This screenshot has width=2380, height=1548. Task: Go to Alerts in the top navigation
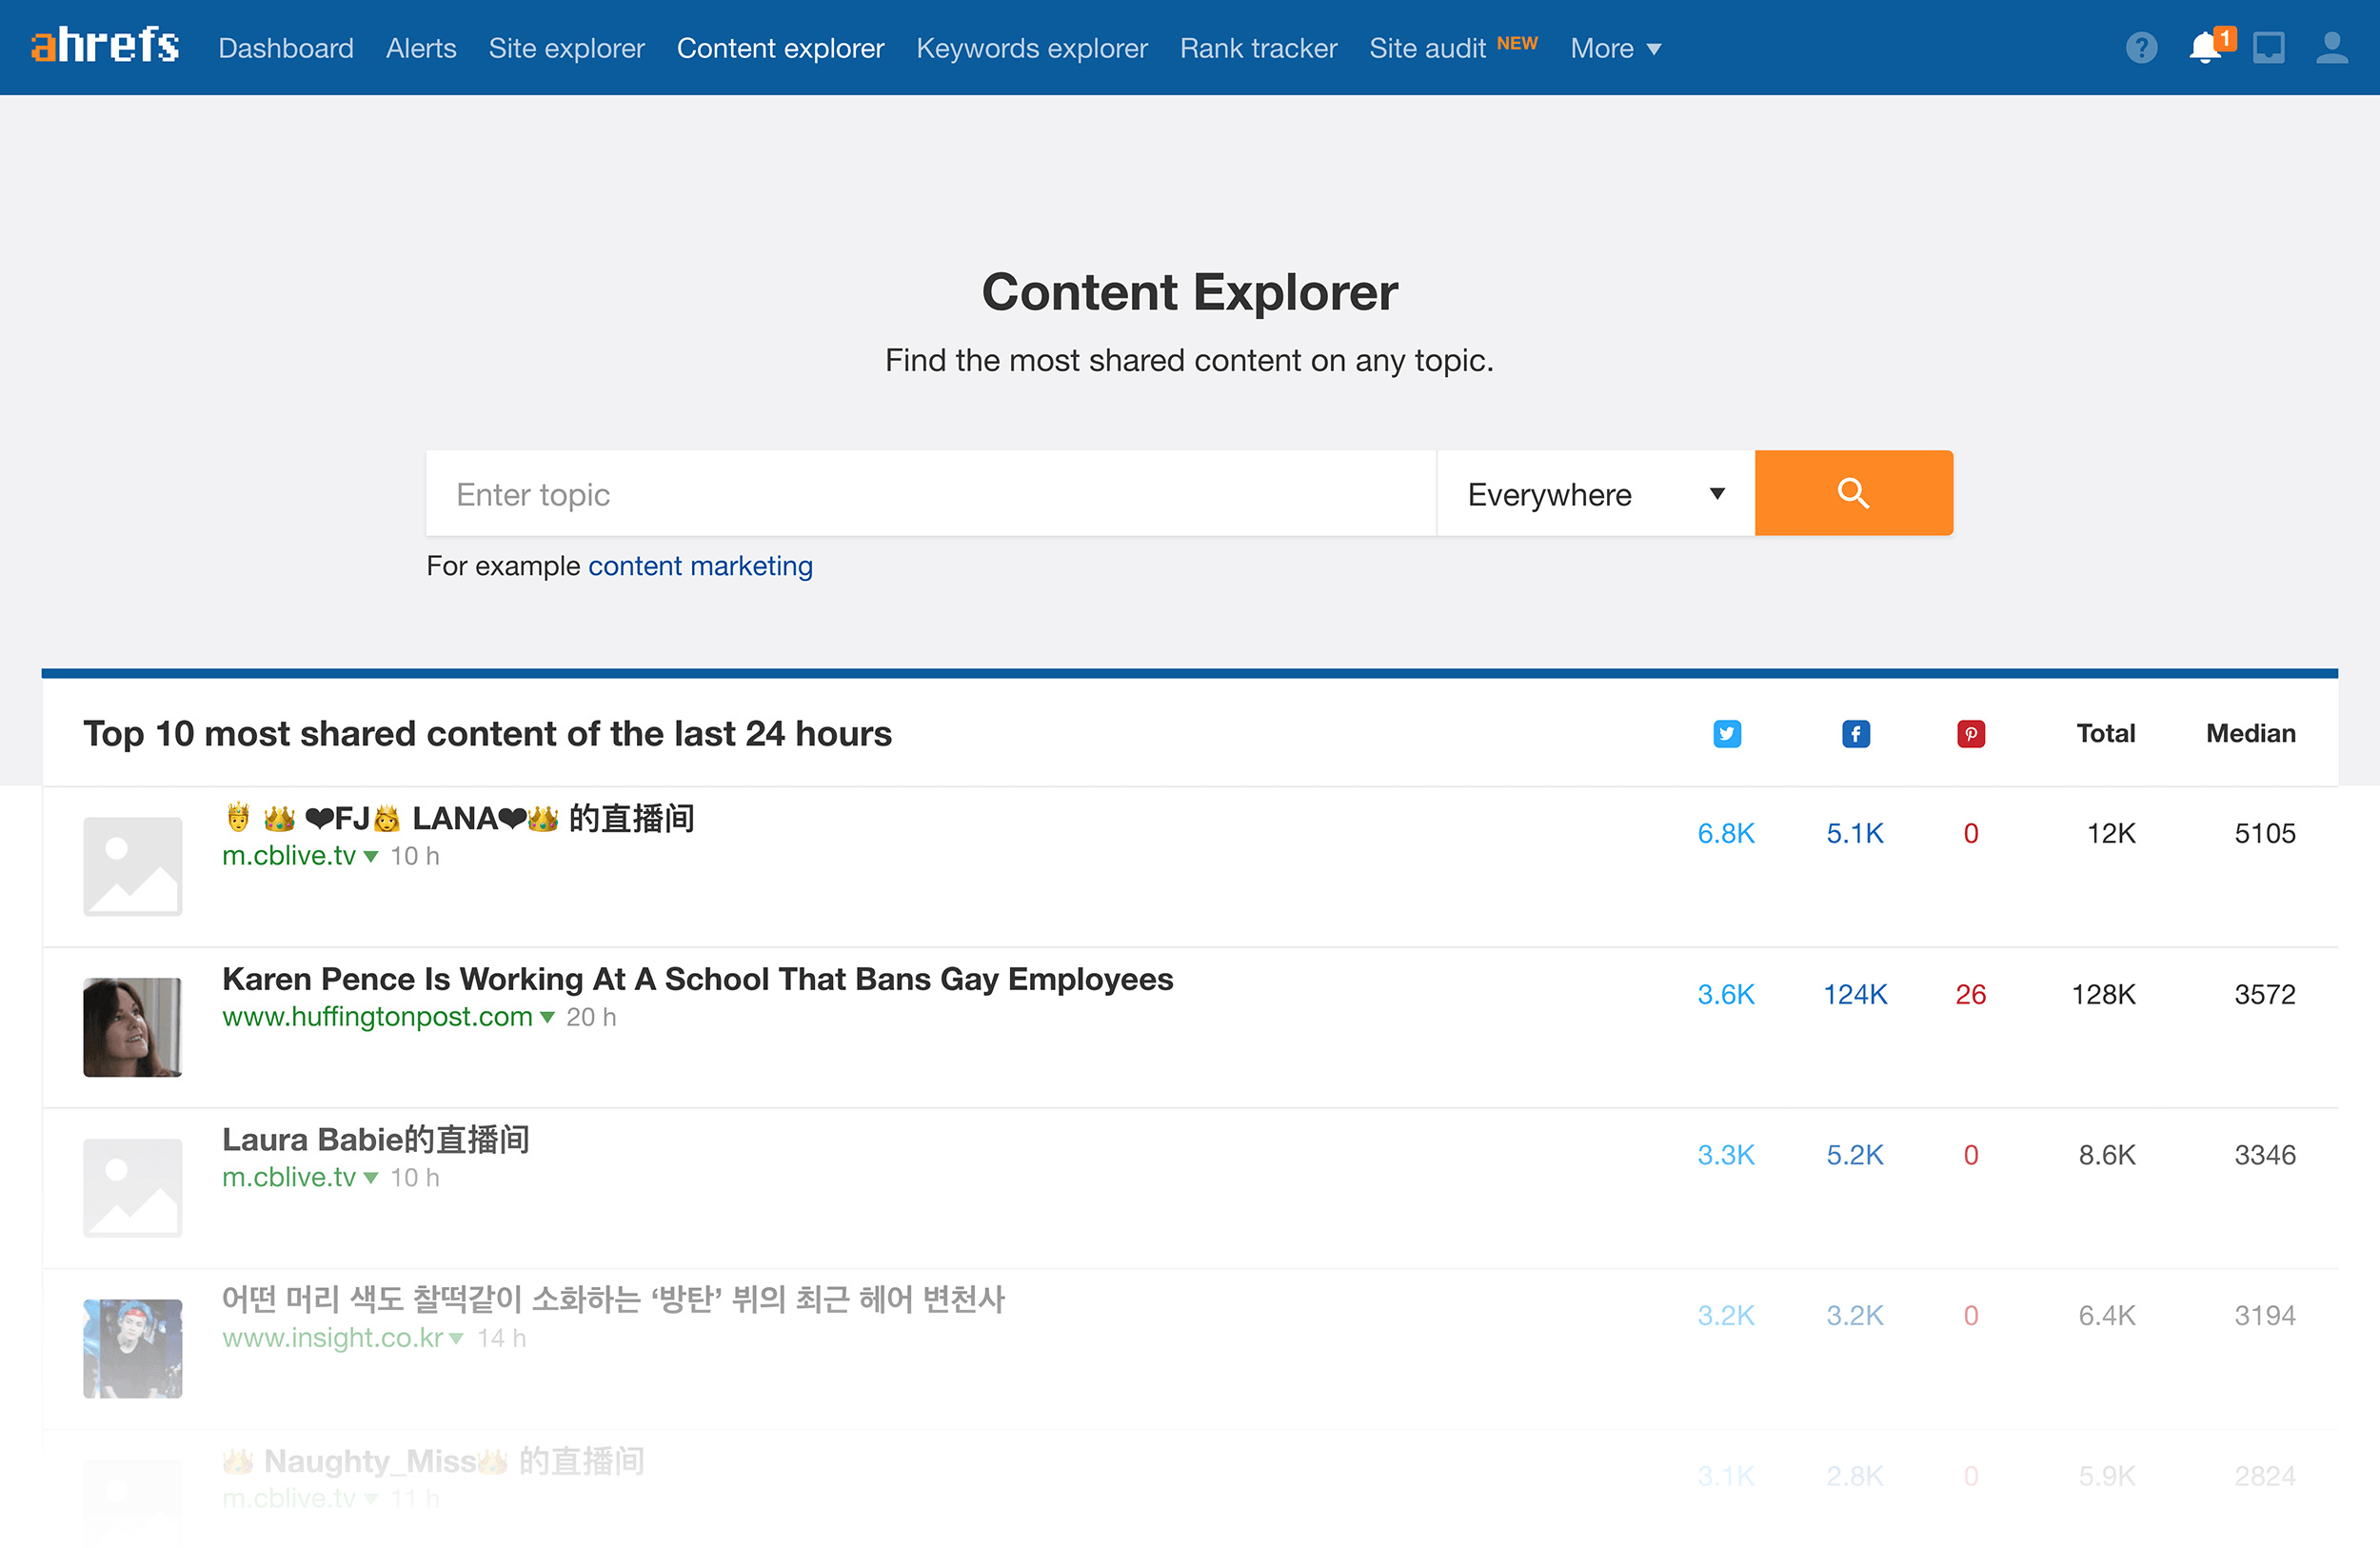[x=421, y=48]
